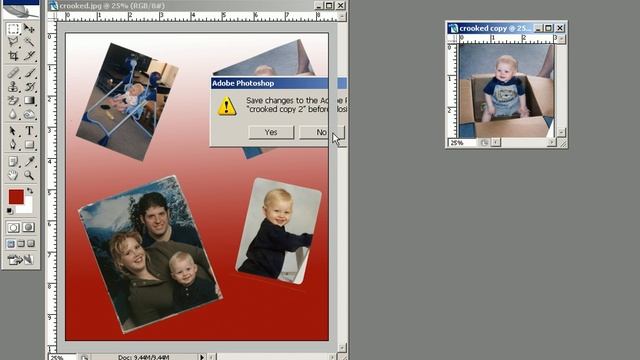Click scroll-left arrow in crooked copy window

click(496, 142)
